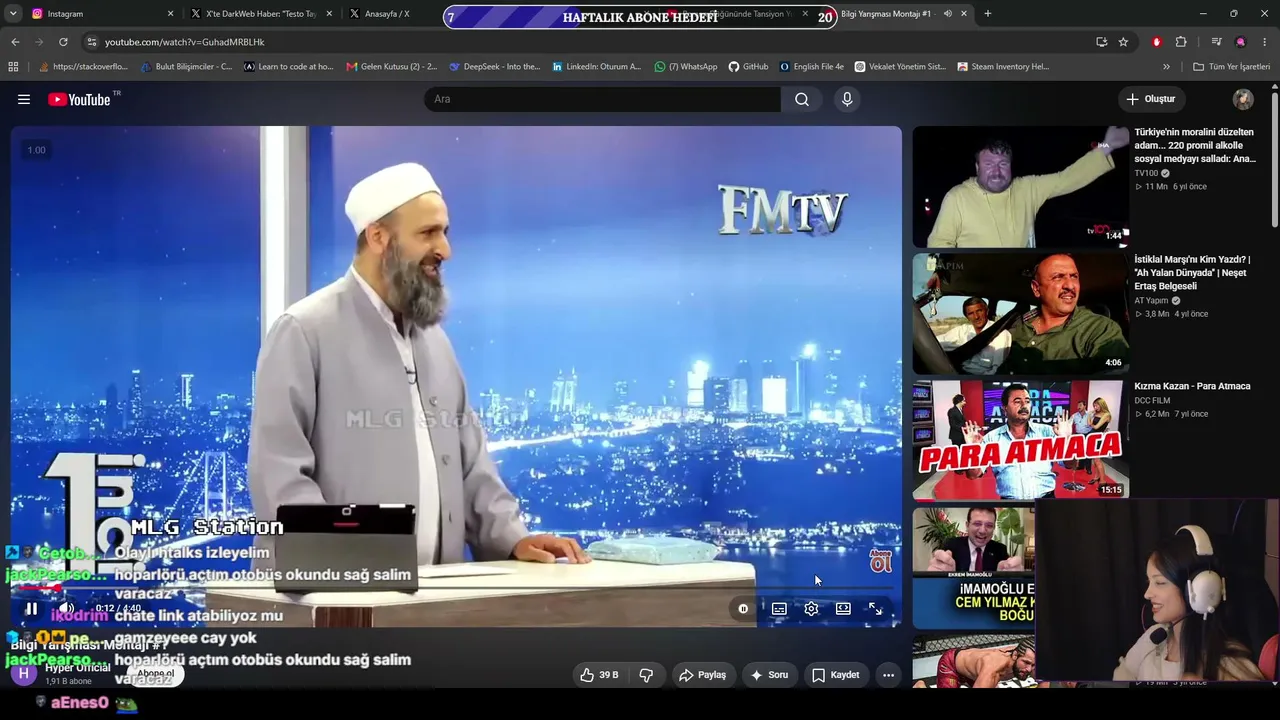Open the Bulut Bilişimciler bookmark
The height and width of the screenshot is (720, 1280).
(x=186, y=67)
